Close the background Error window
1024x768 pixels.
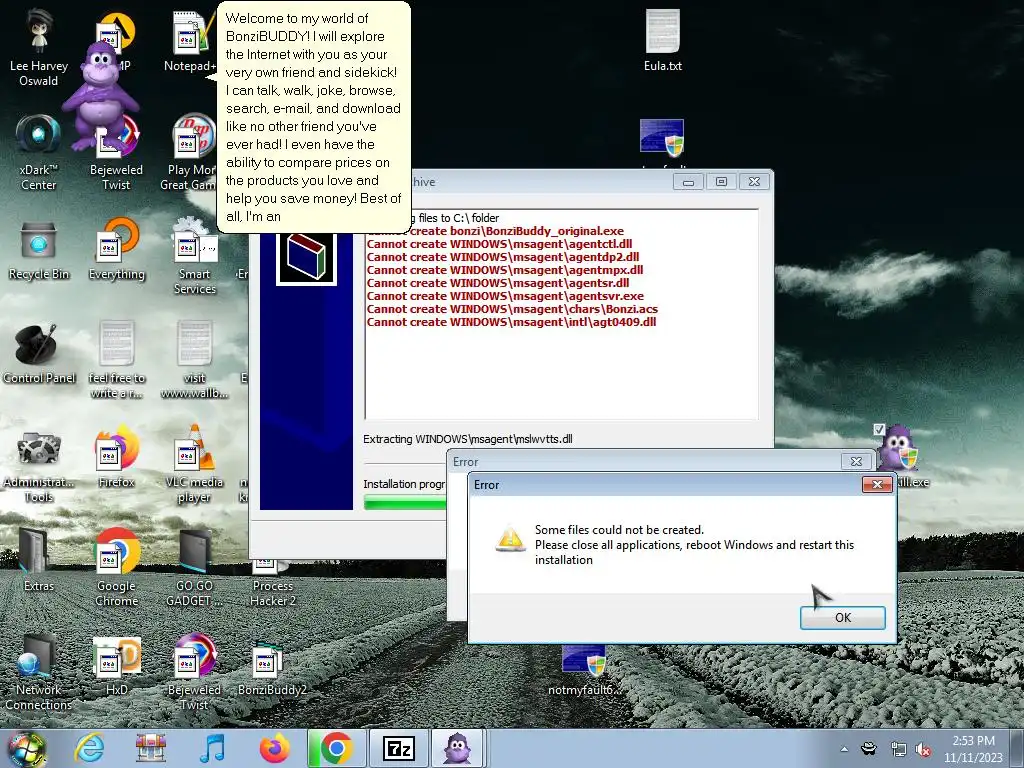856,462
